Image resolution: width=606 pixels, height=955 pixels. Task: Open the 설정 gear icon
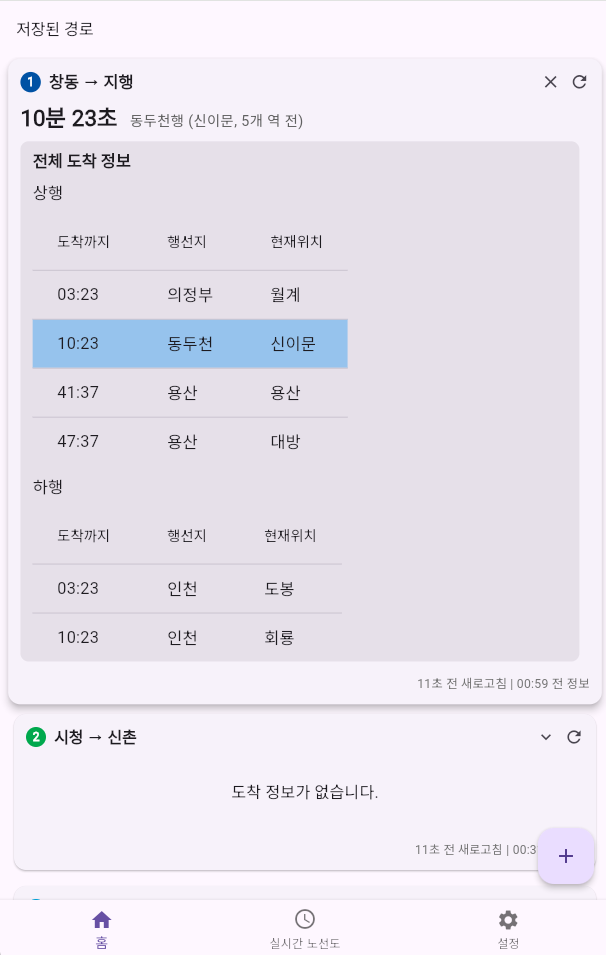pyautogui.click(x=508, y=919)
